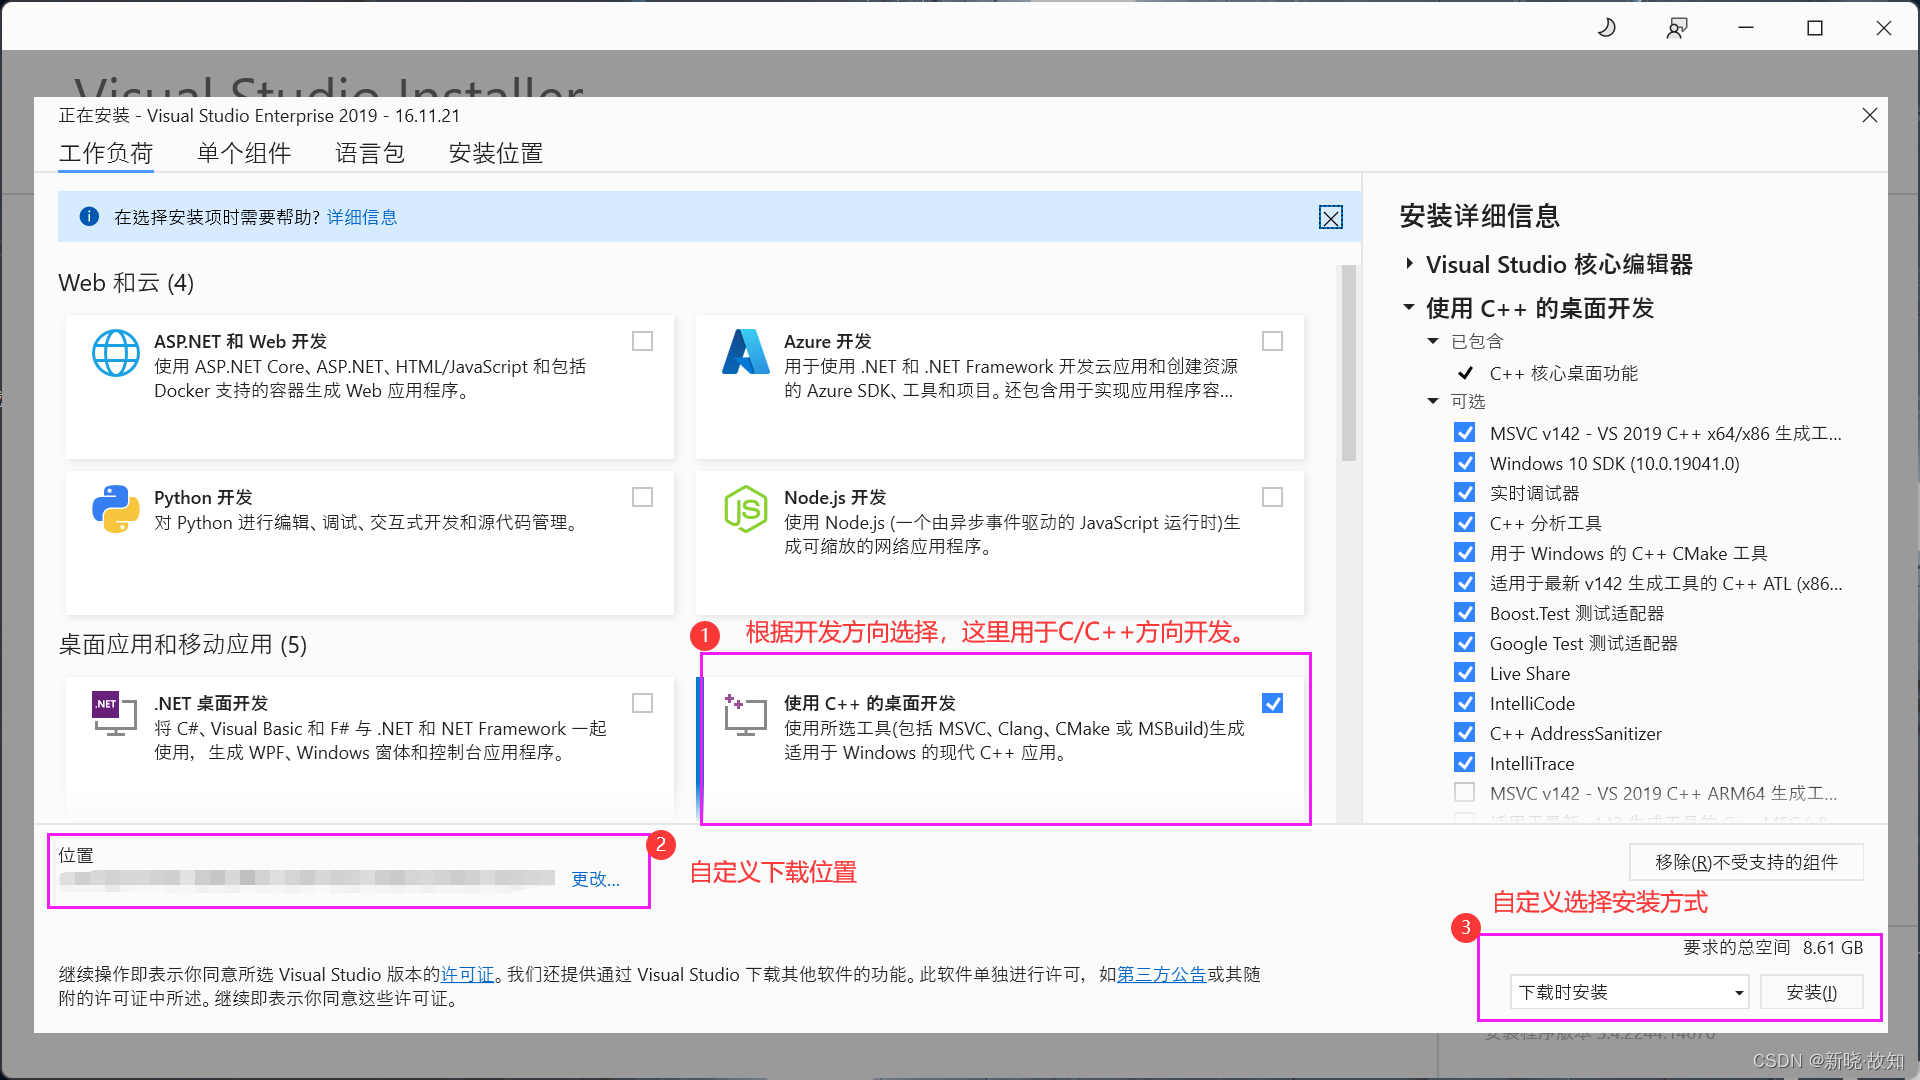Switch to the individual components tab
Viewport: 1920px width, 1080px height.
point(244,154)
